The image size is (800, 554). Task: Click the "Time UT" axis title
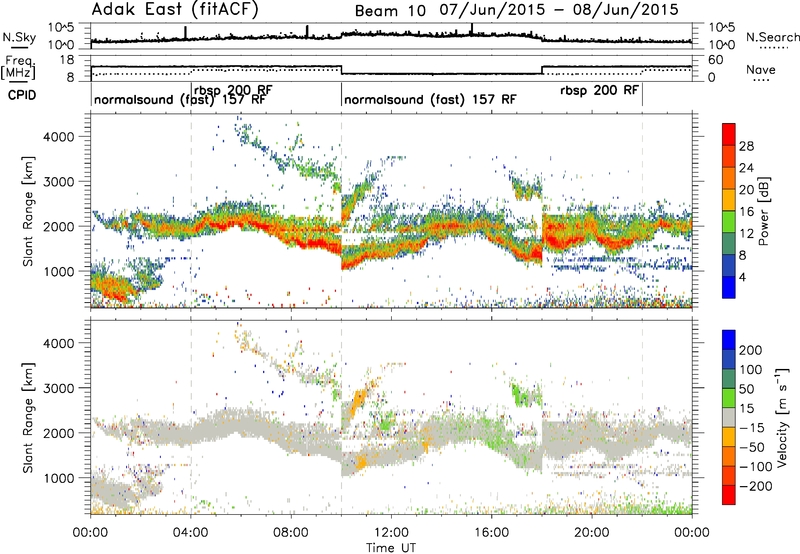pos(391,547)
